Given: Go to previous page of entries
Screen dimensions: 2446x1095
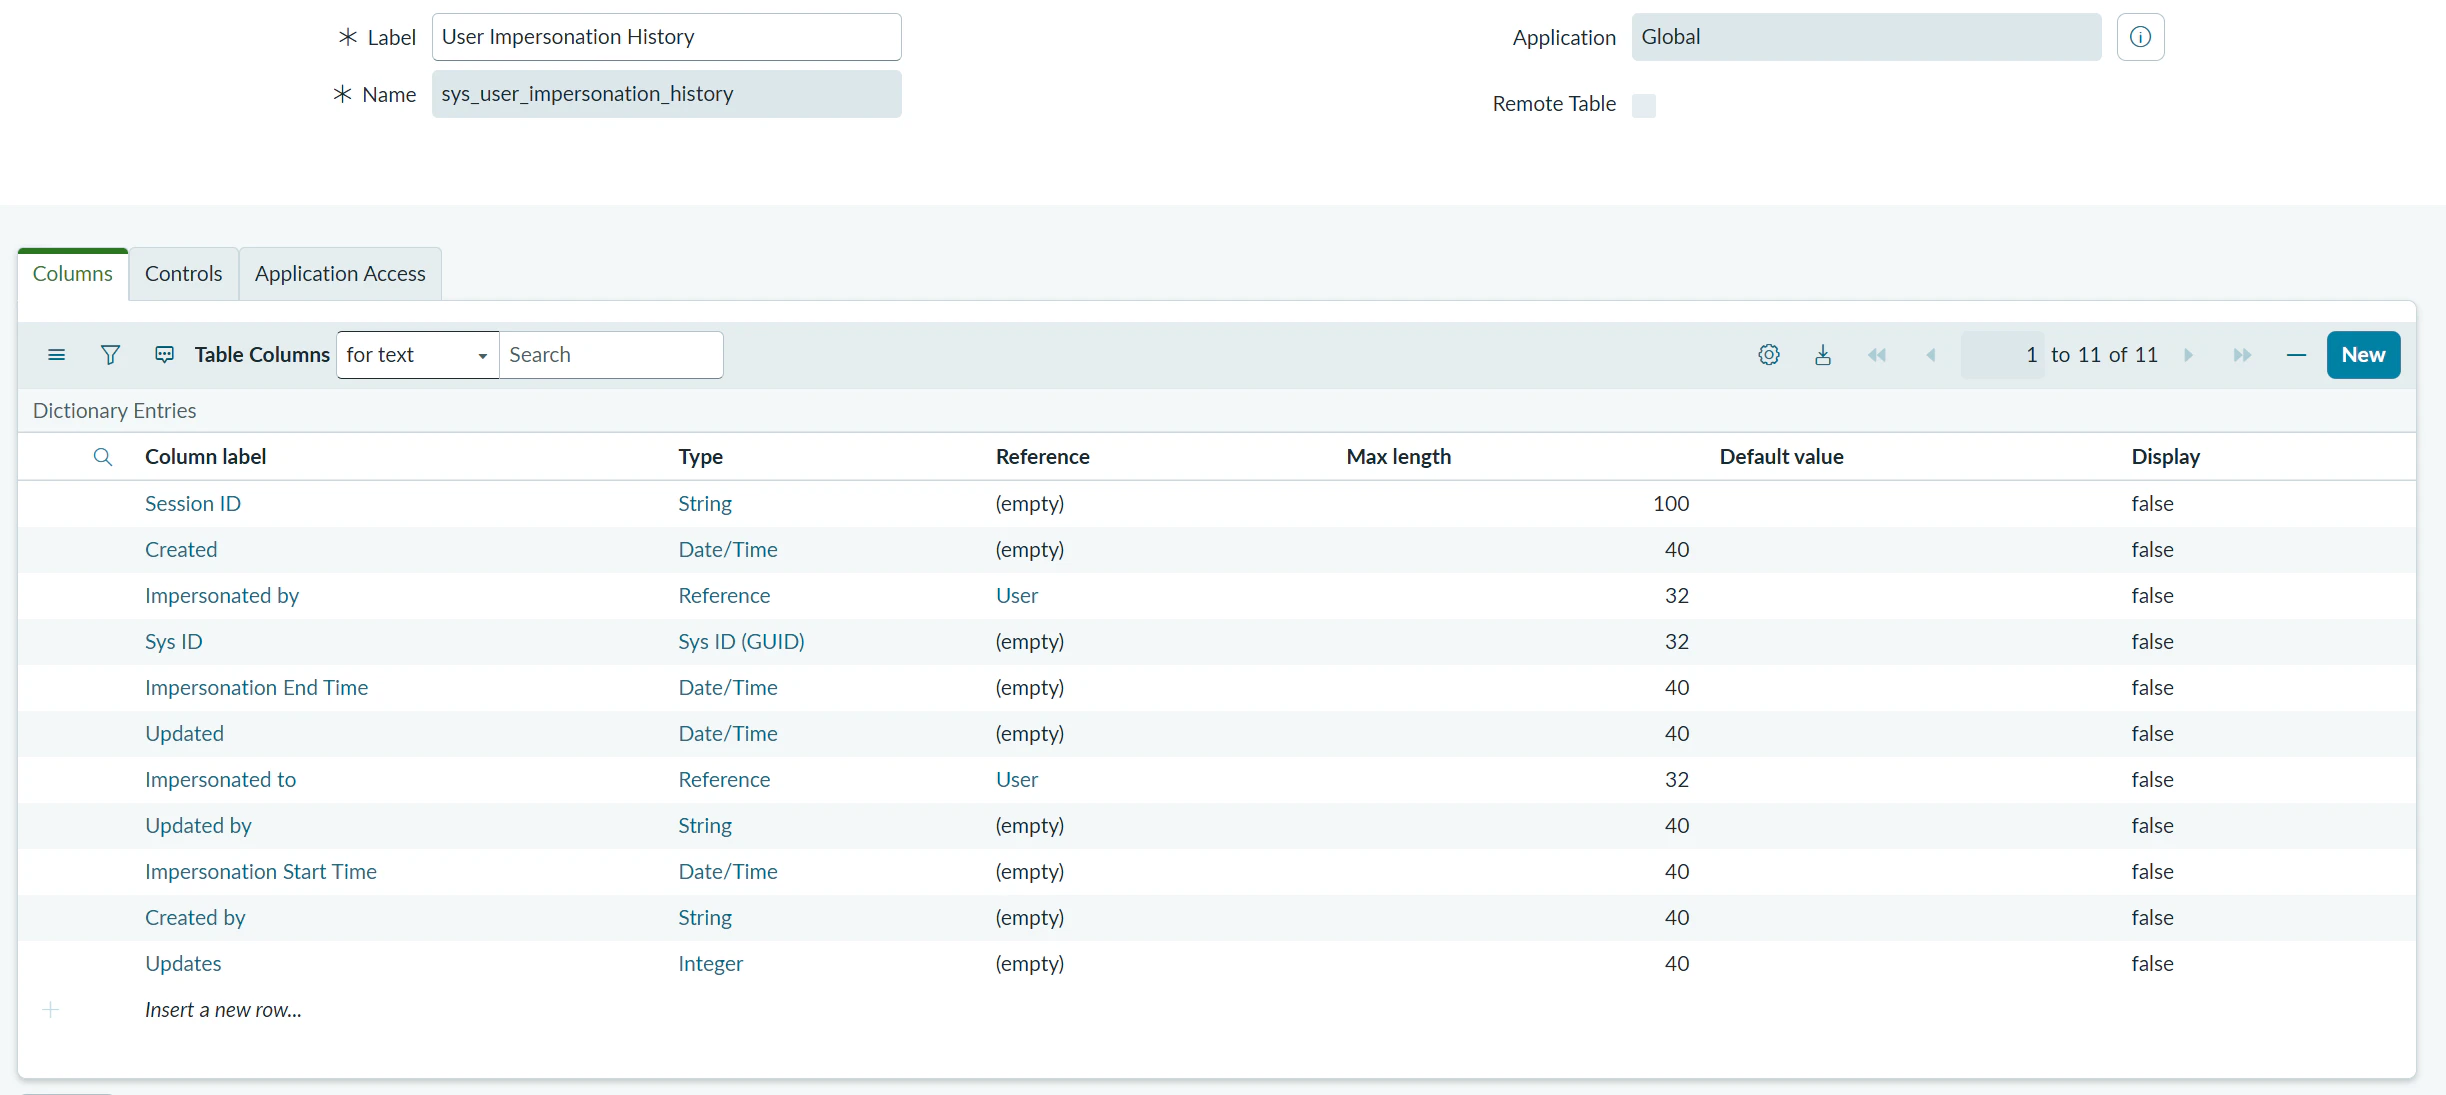Looking at the screenshot, I should [x=1931, y=355].
